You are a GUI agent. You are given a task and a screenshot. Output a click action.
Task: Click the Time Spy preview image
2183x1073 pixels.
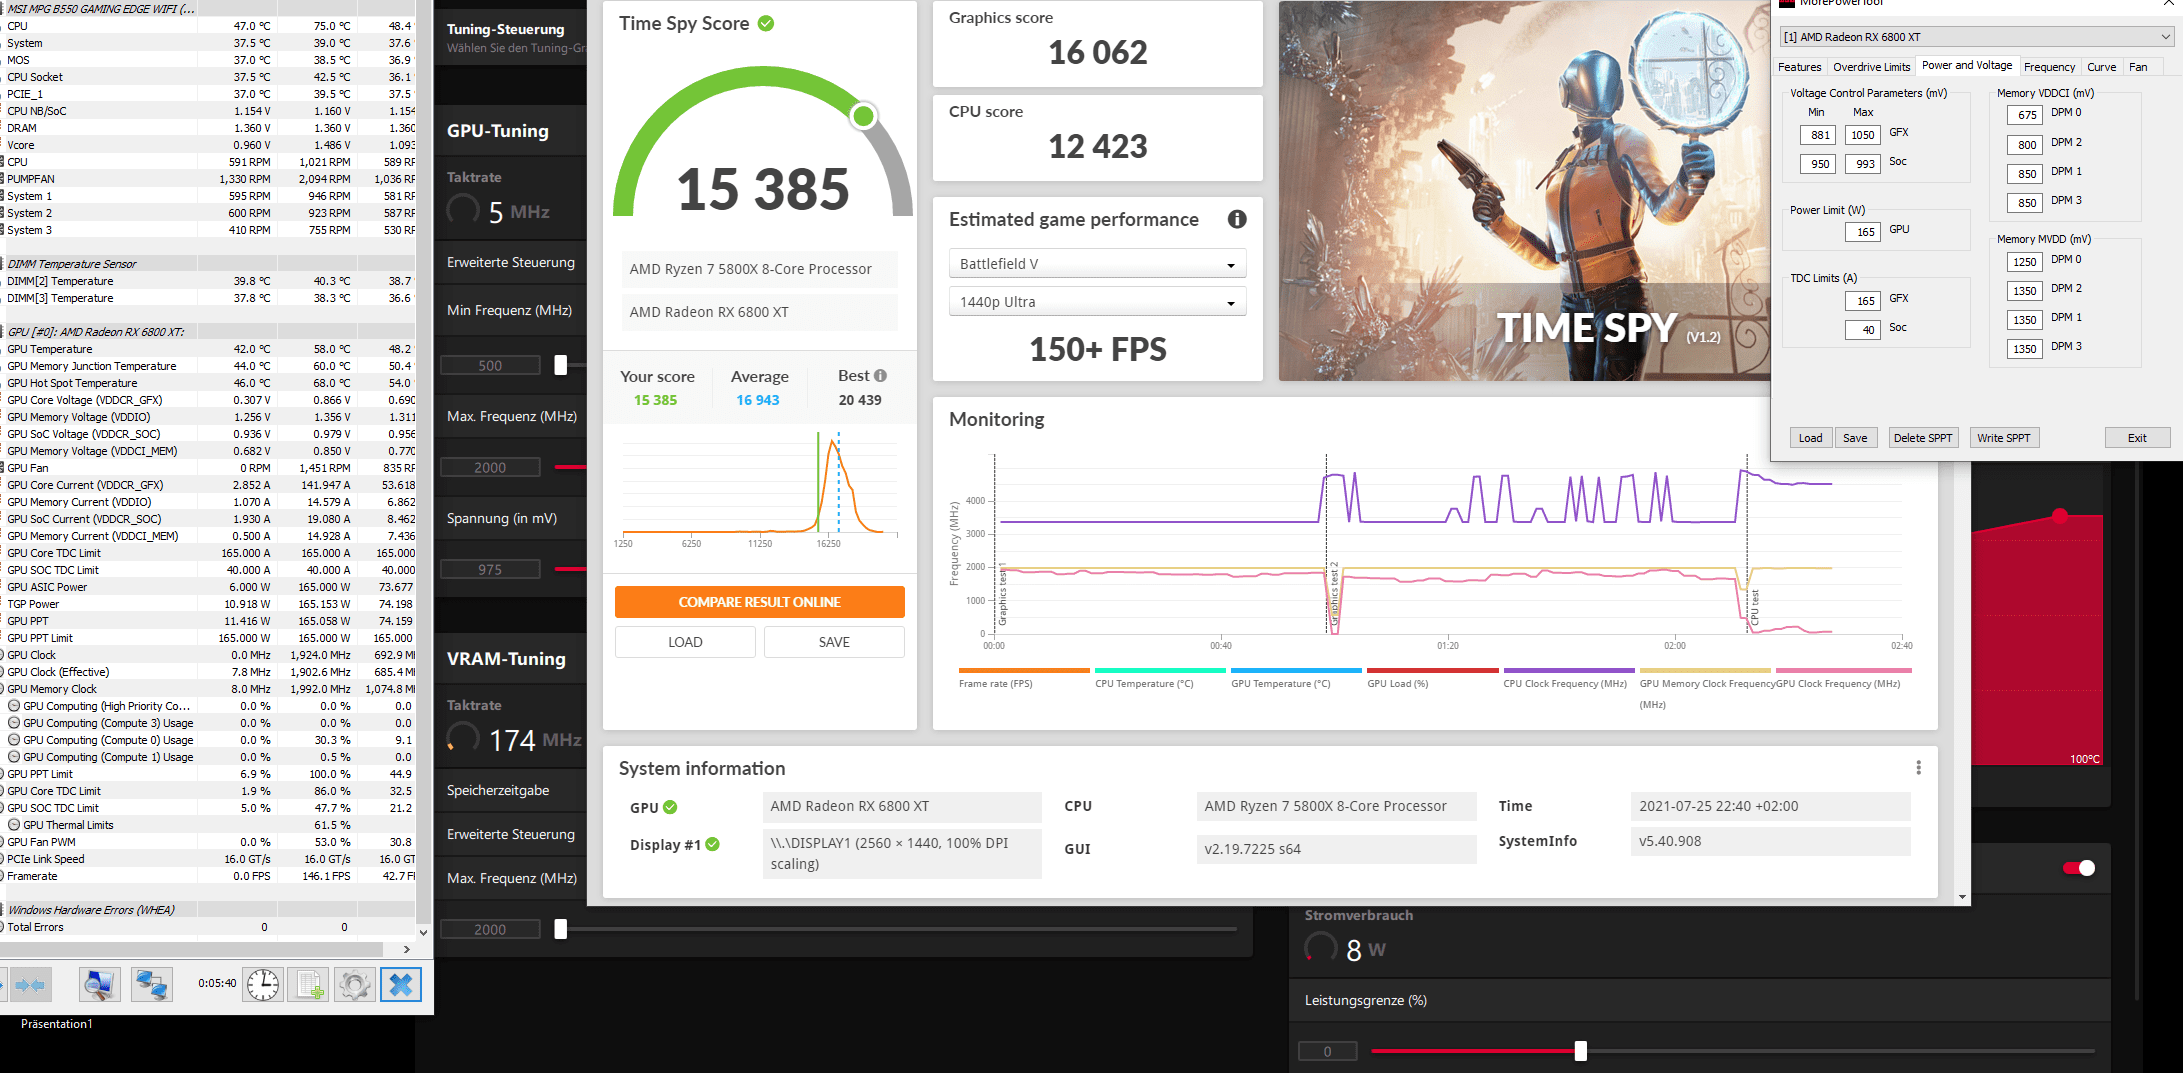click(x=1524, y=190)
